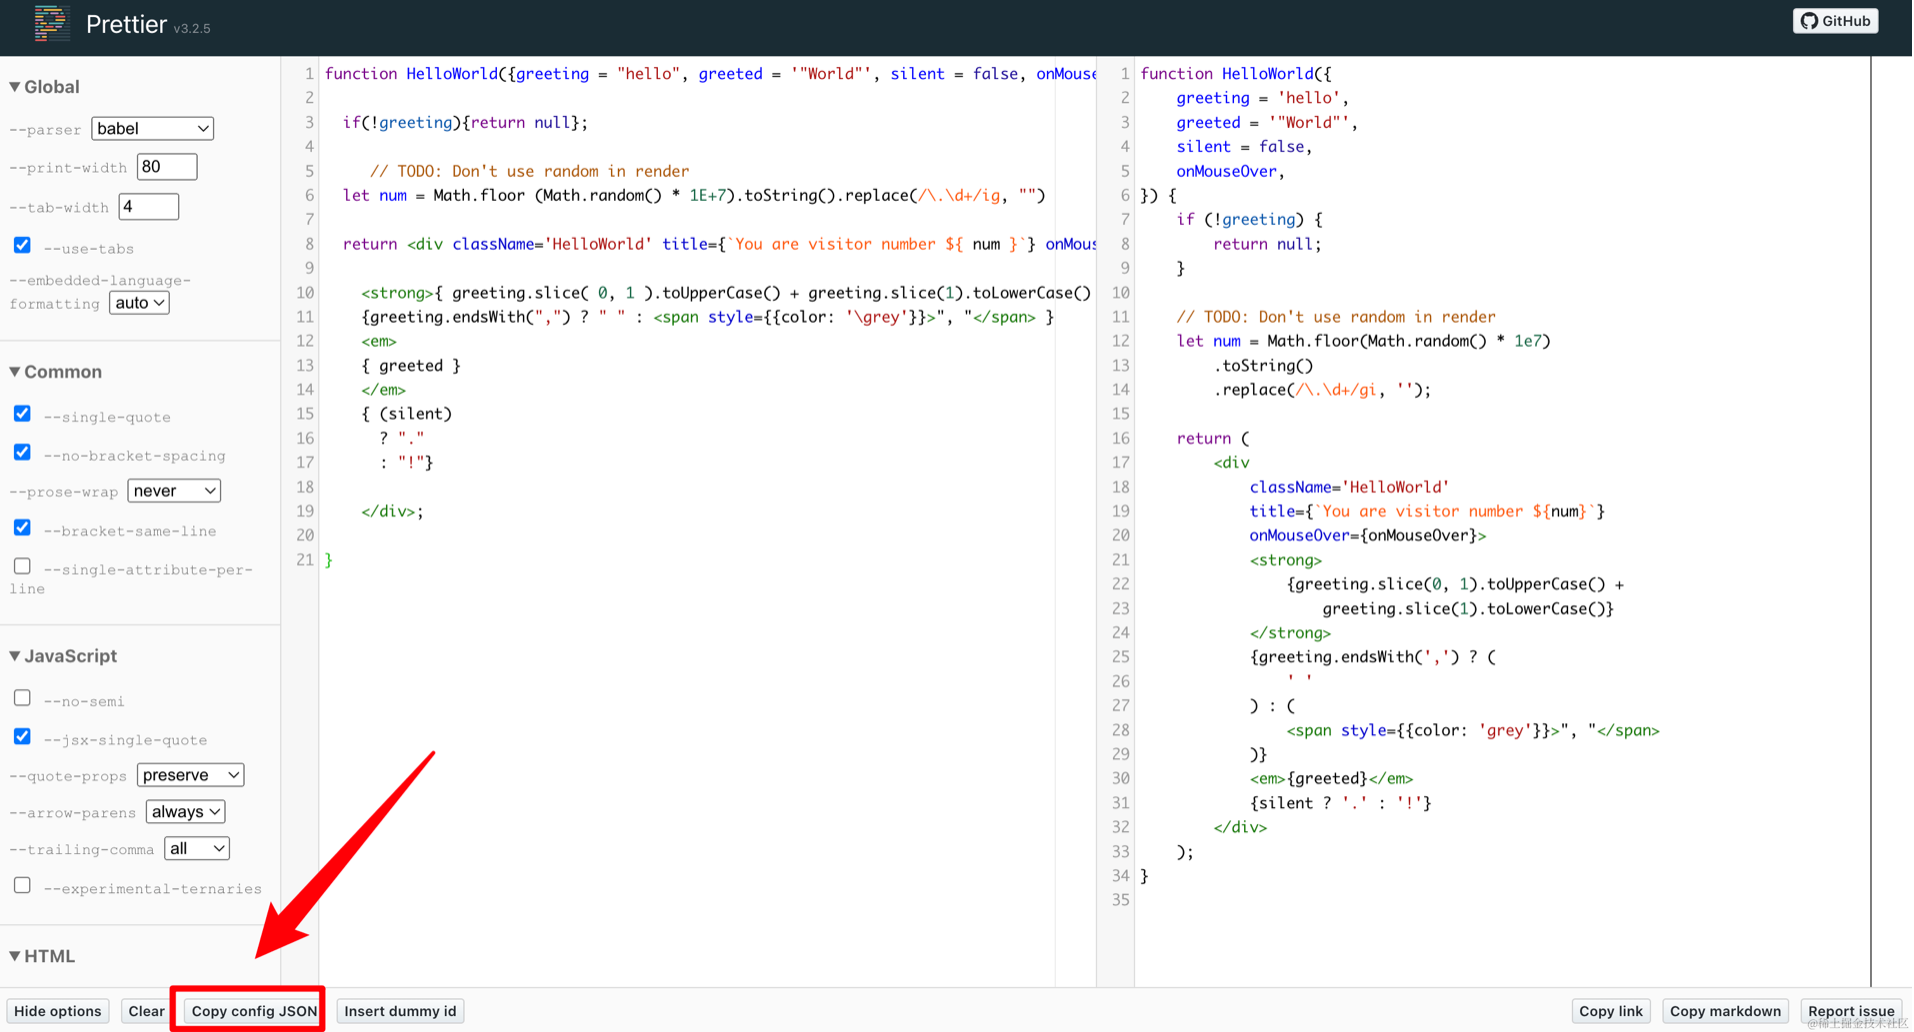The height and width of the screenshot is (1032, 1914).
Task: Click '{ greeted }' in the input editor
Action: point(411,365)
